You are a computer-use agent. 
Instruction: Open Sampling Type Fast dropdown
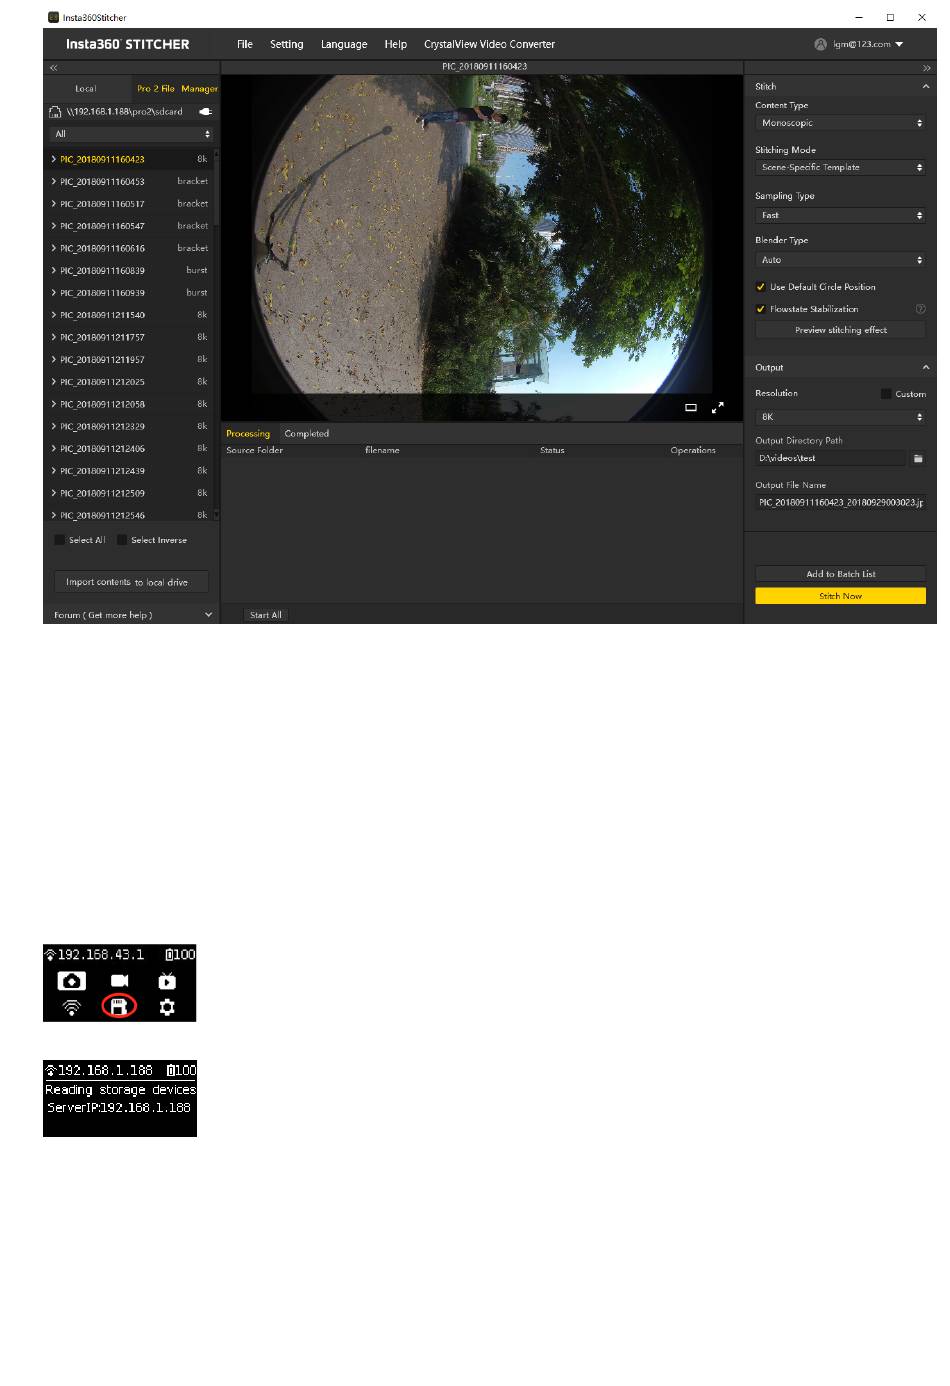(x=841, y=215)
